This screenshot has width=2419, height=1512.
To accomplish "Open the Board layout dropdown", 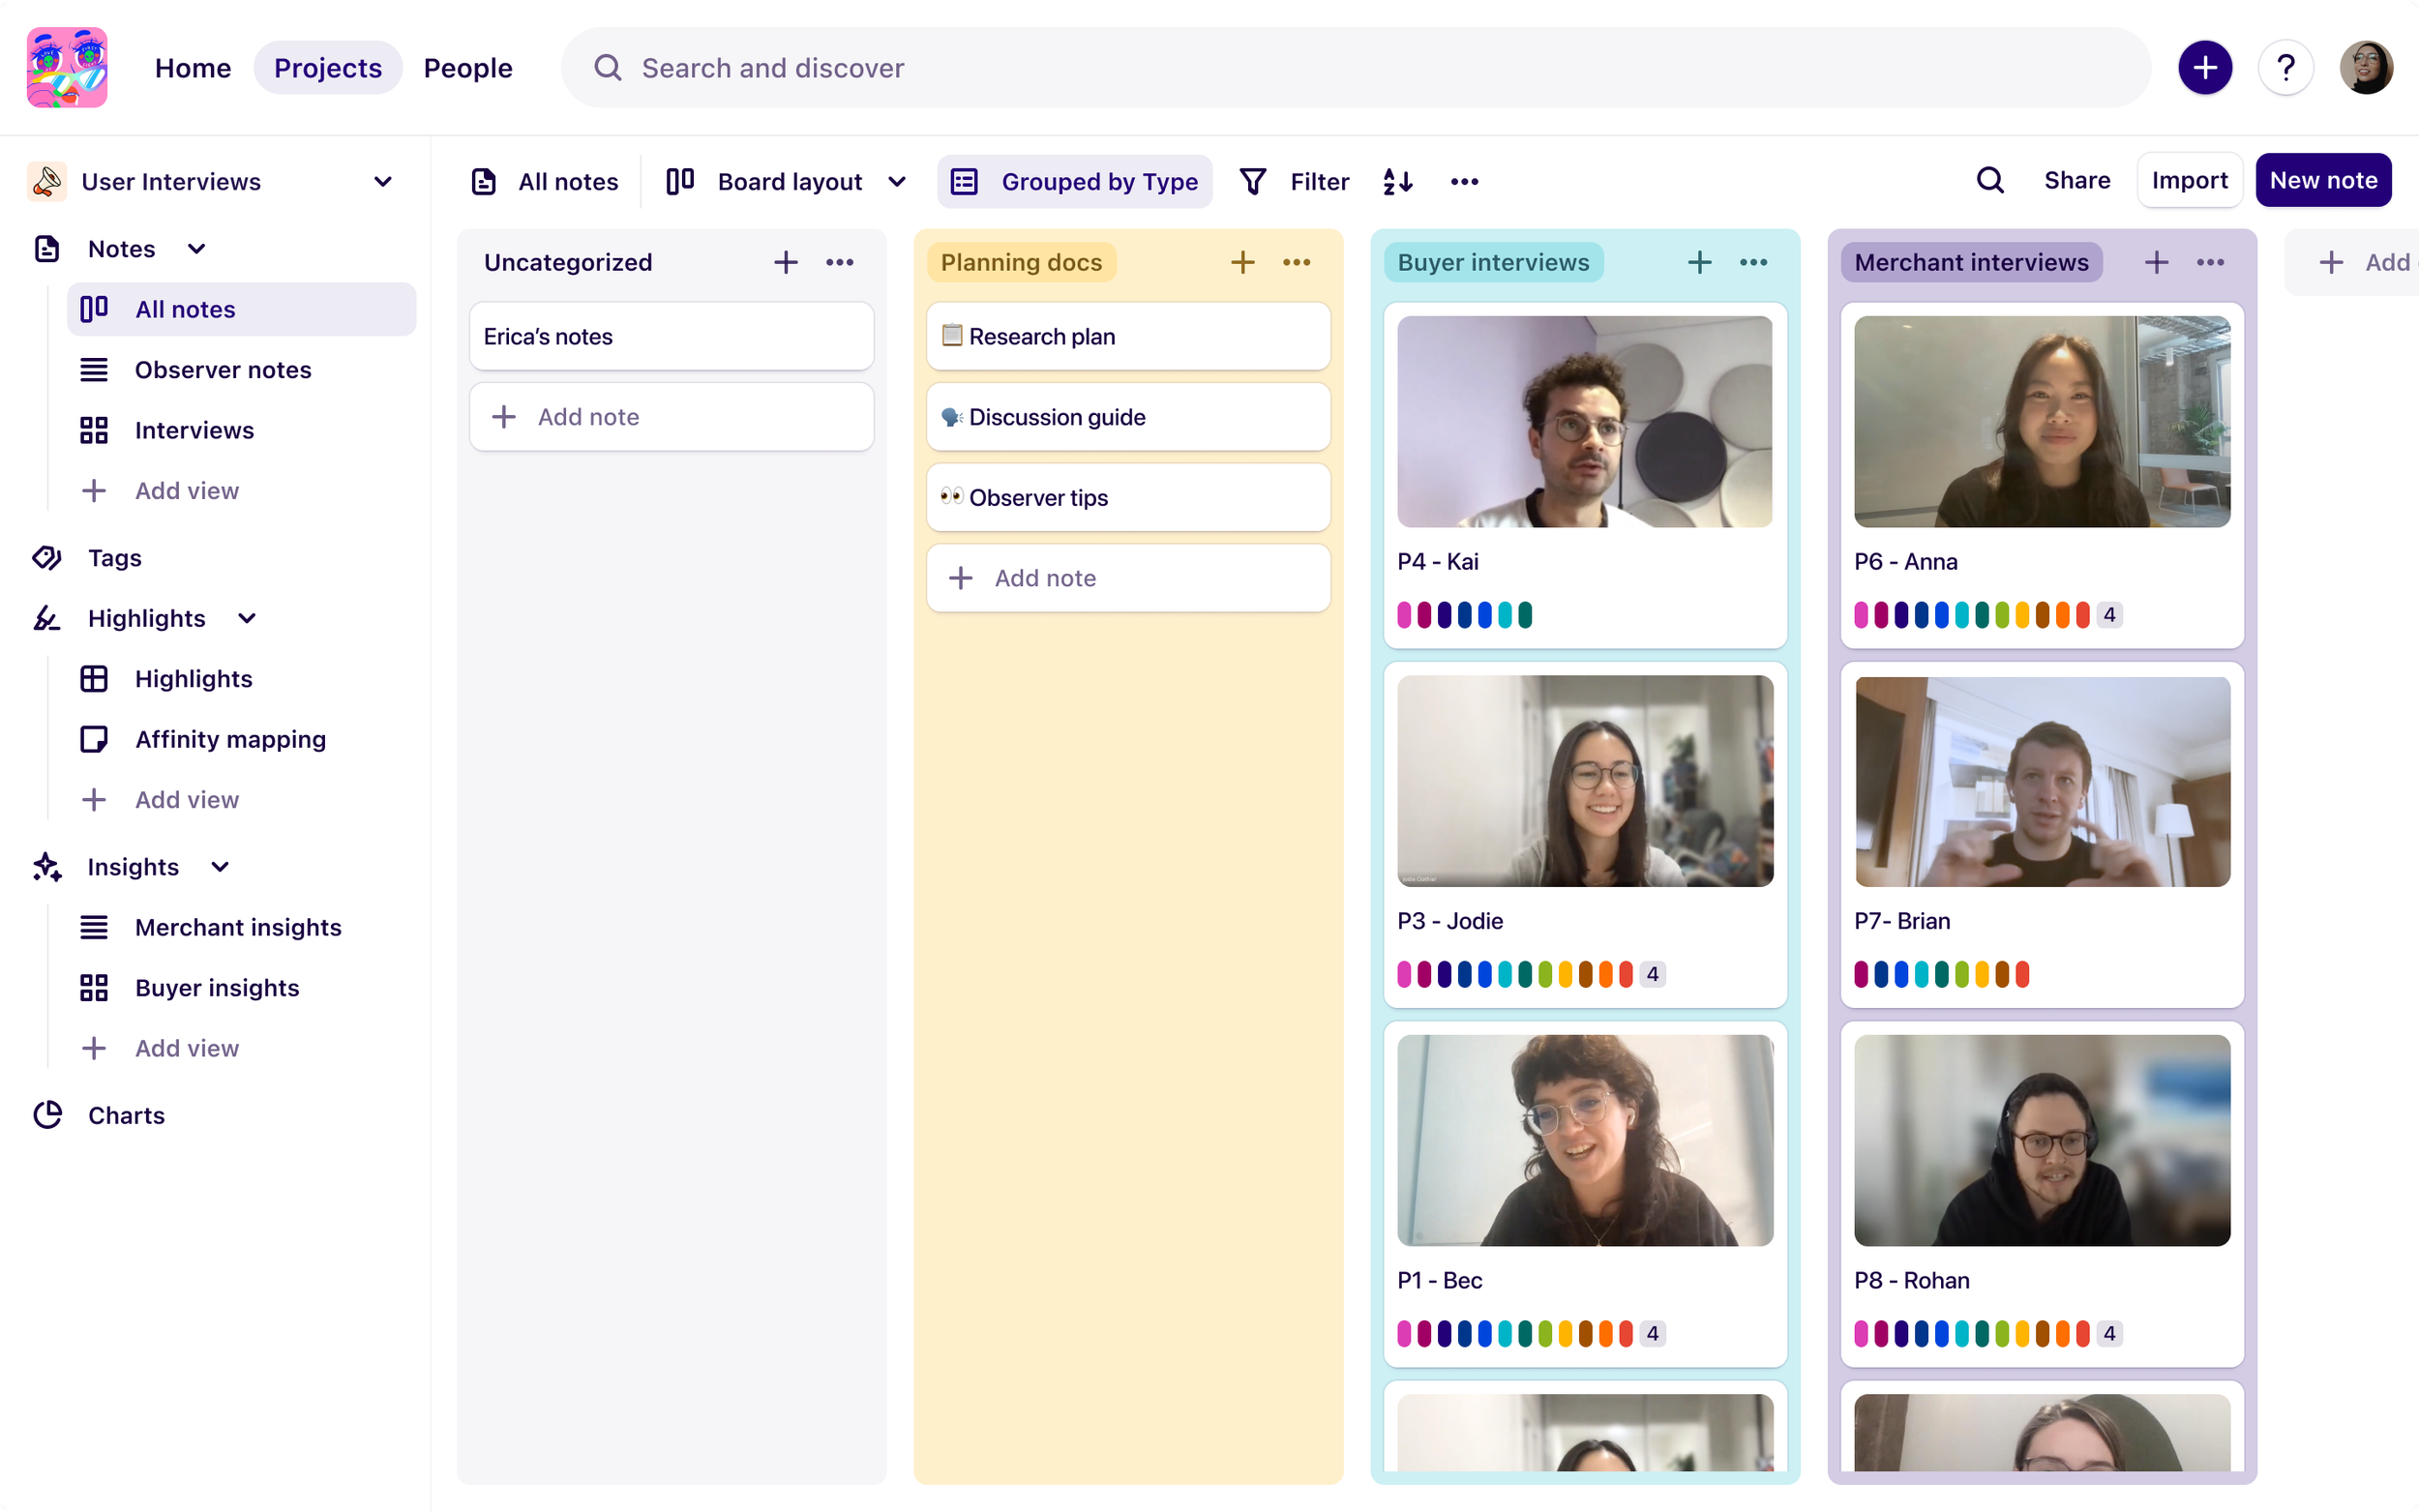I will coord(788,181).
